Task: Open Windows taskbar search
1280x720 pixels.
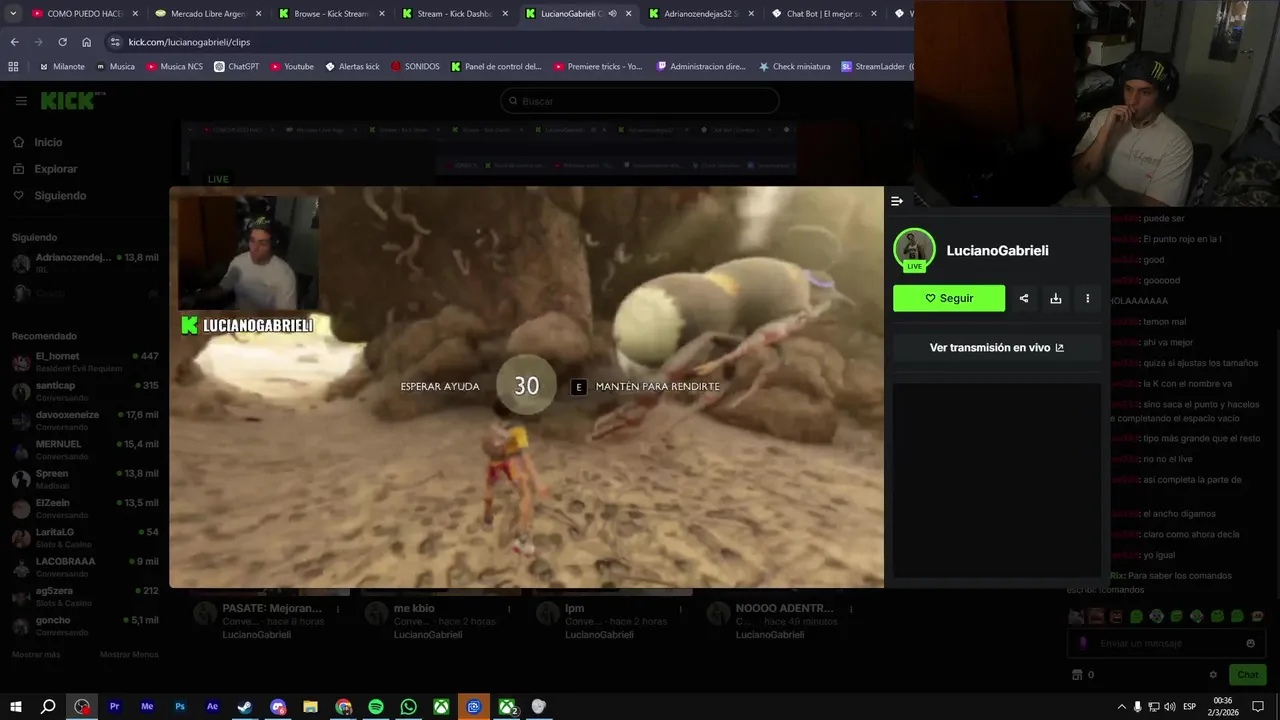Action: pyautogui.click(x=48, y=707)
